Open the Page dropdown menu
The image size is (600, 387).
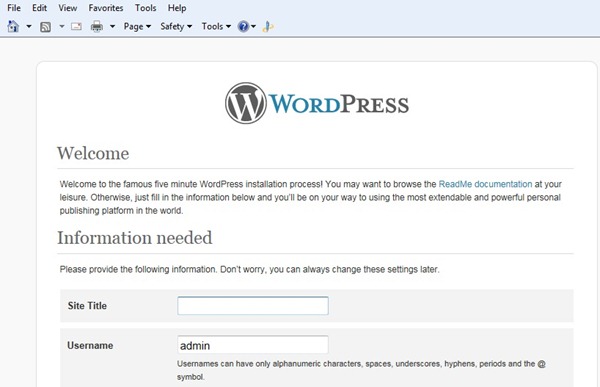click(x=137, y=26)
